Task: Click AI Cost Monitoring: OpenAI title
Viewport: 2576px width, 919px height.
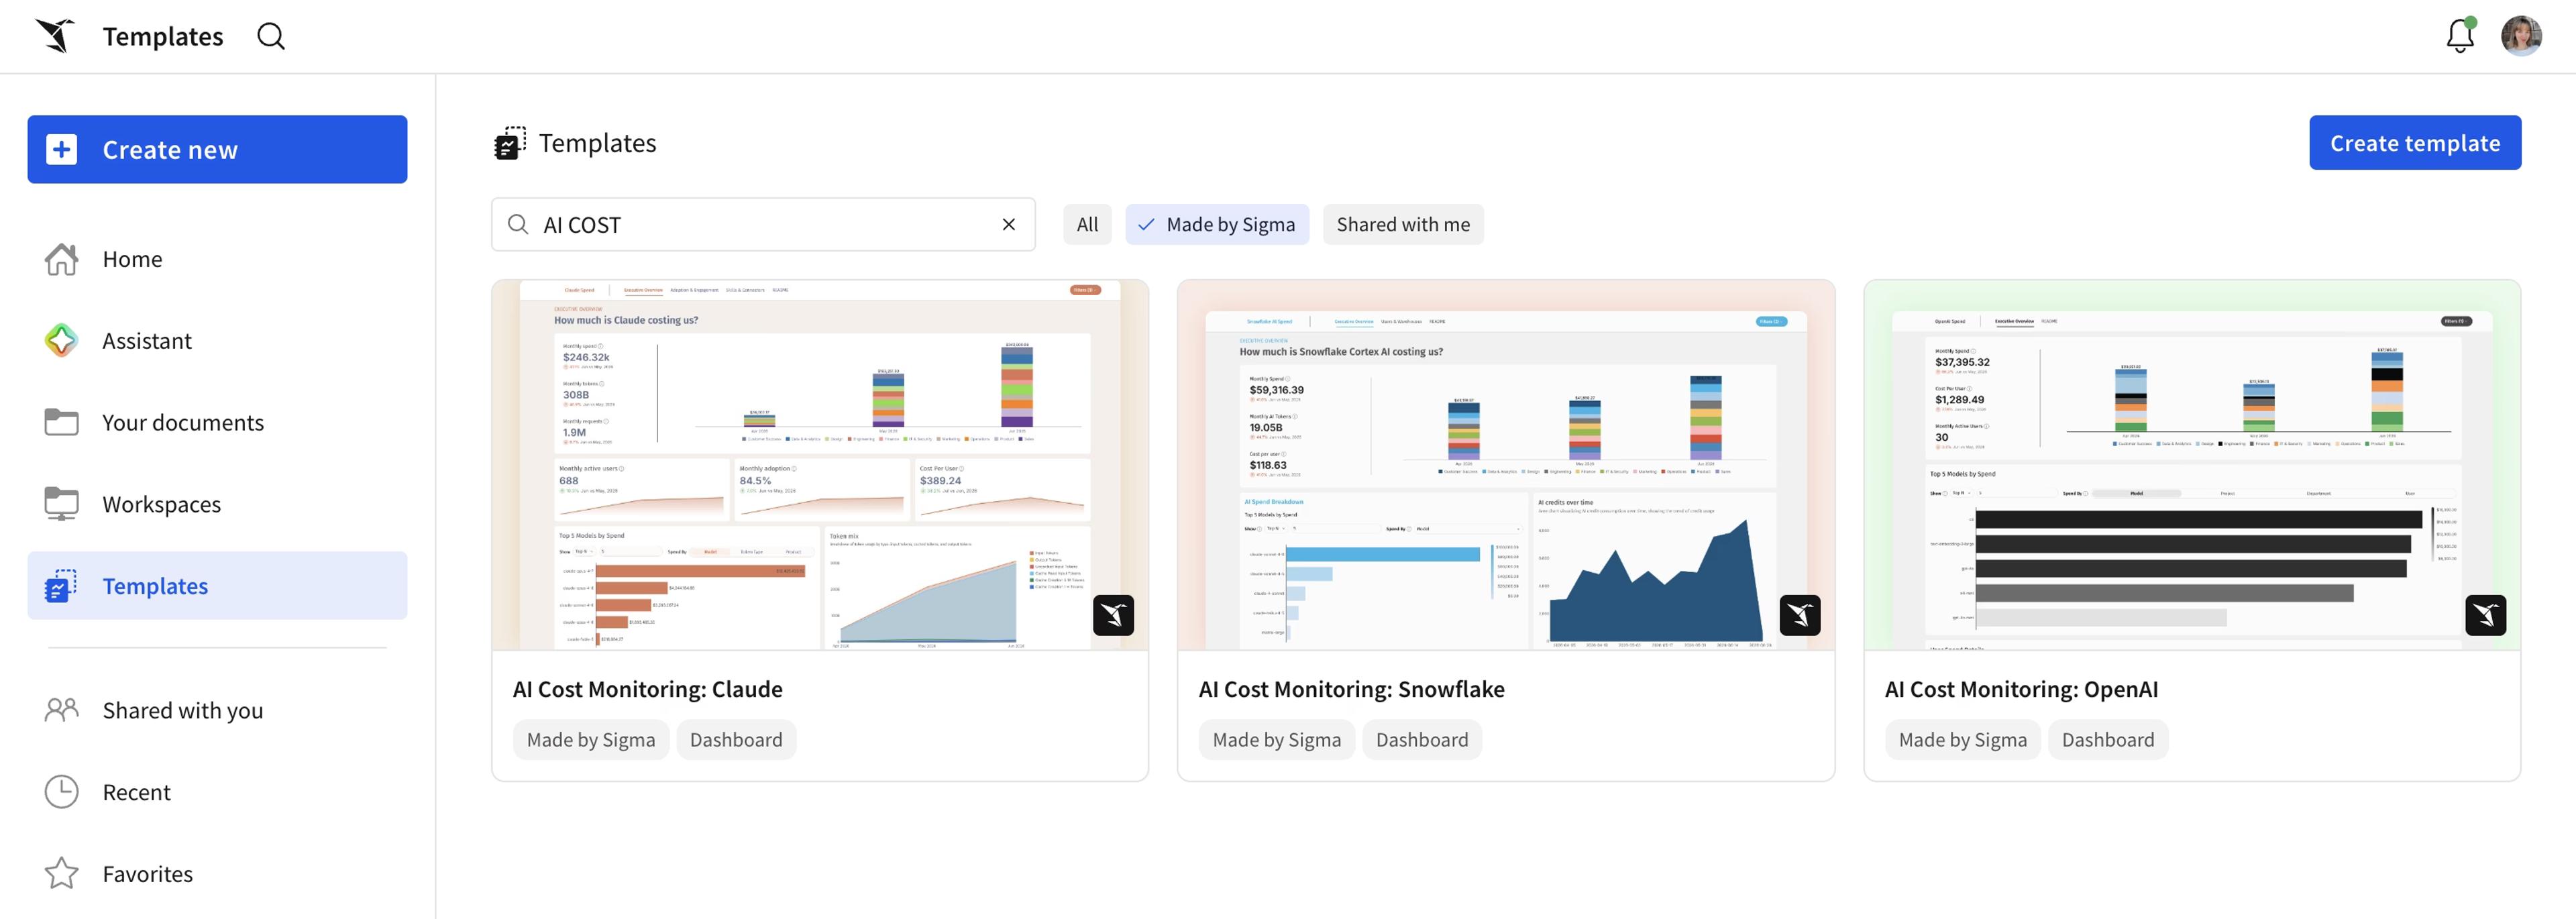Action: [2021, 689]
